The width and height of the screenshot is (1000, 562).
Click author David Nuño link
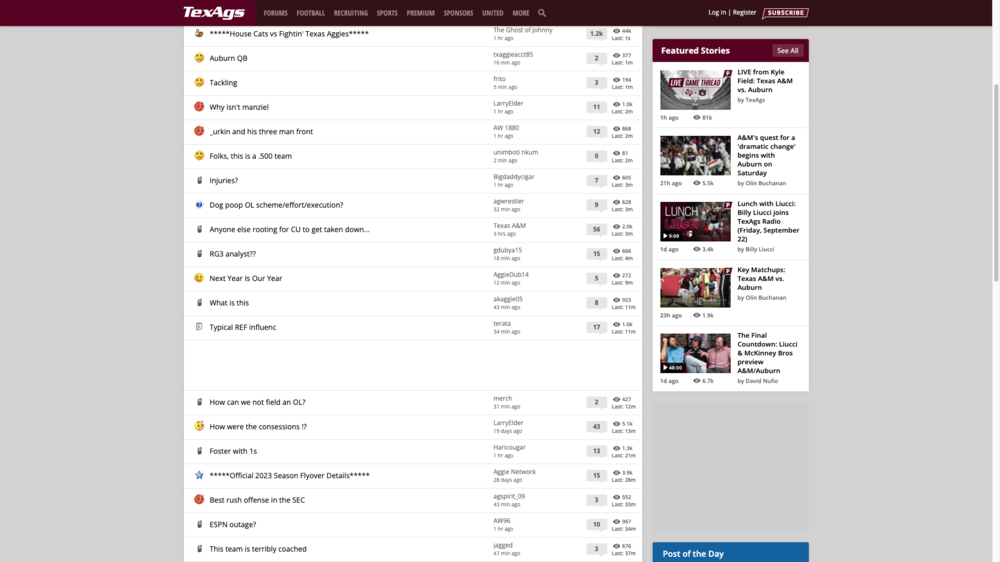[761, 381]
